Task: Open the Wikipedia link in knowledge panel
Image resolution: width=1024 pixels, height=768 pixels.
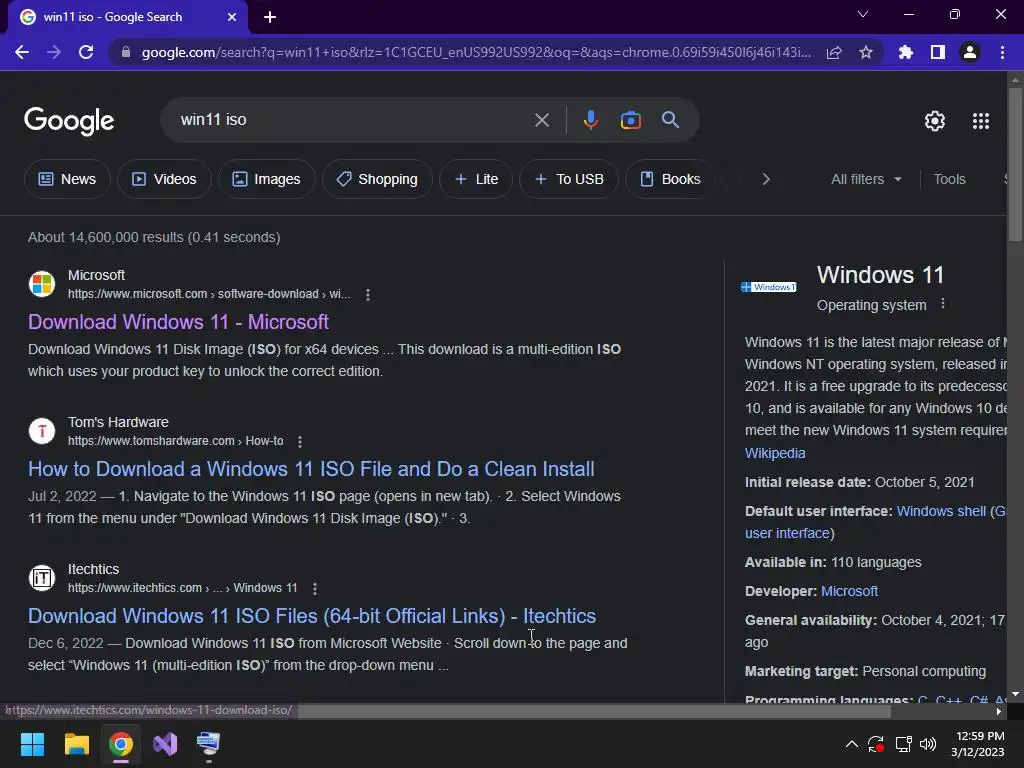Action: click(x=775, y=453)
